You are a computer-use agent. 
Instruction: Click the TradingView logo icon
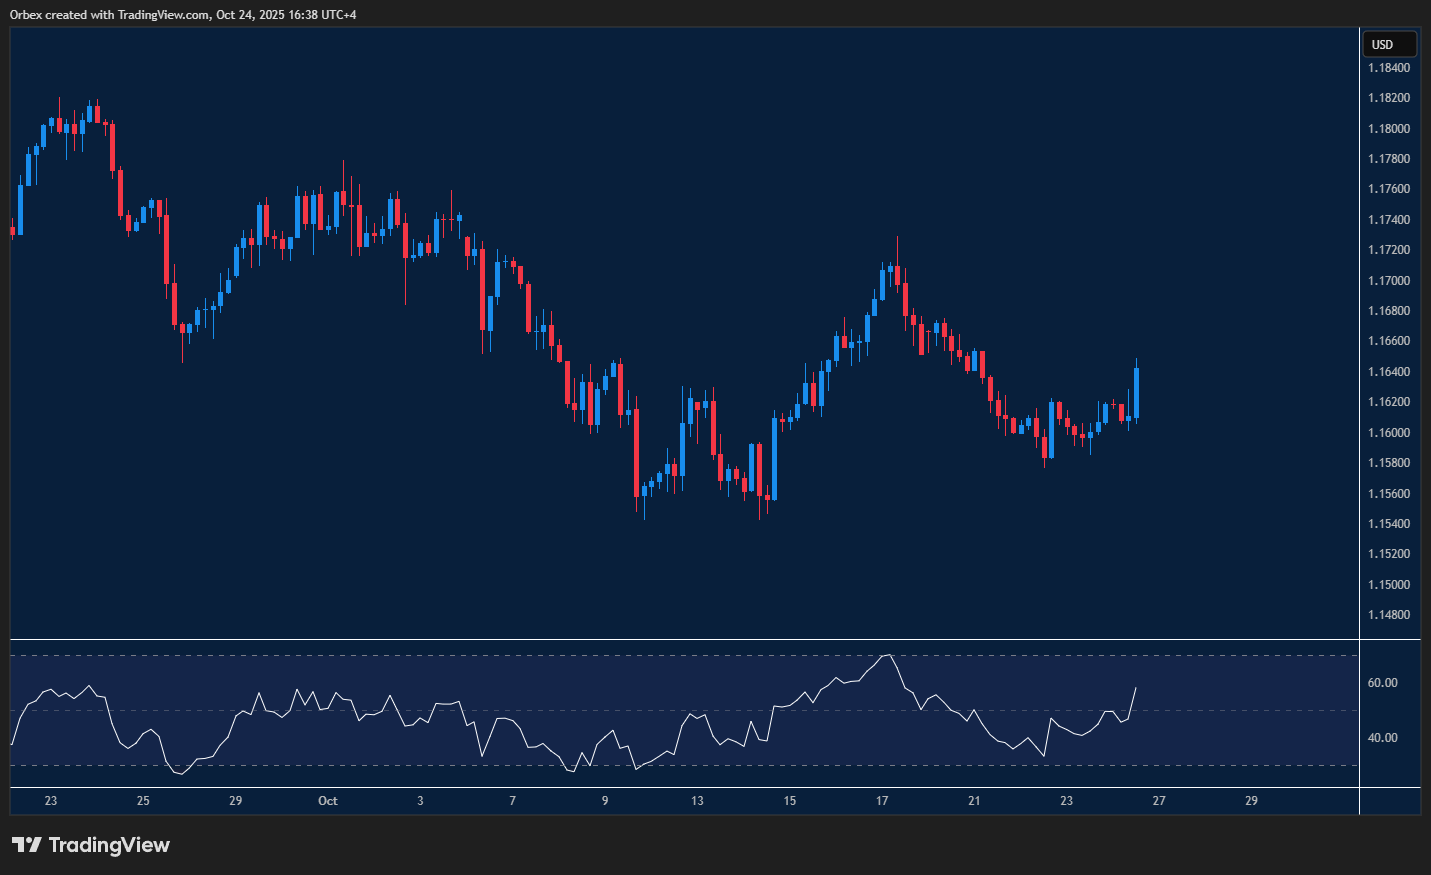pos(27,845)
